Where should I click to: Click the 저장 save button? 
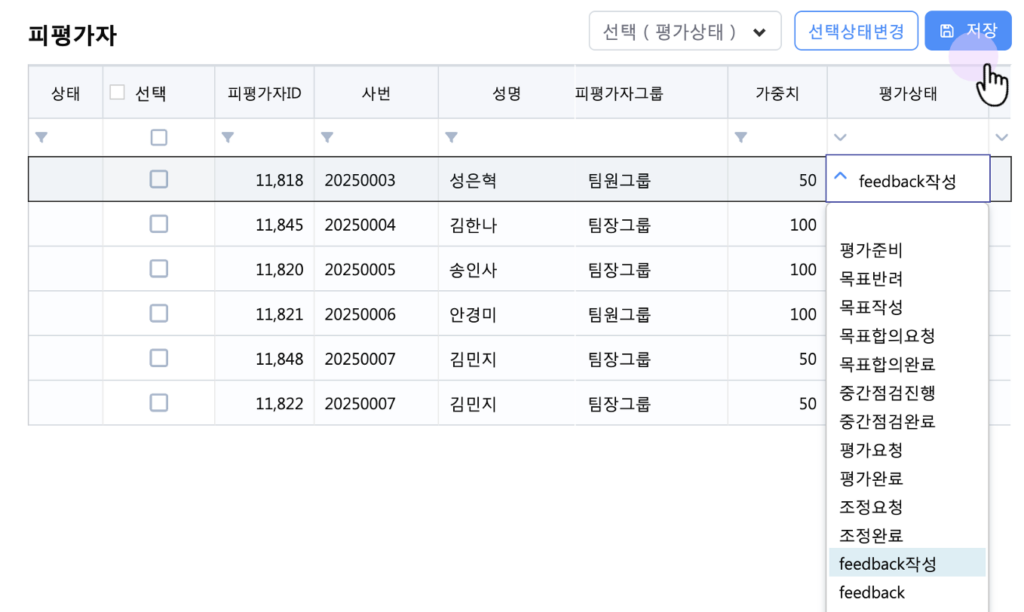tap(967, 31)
